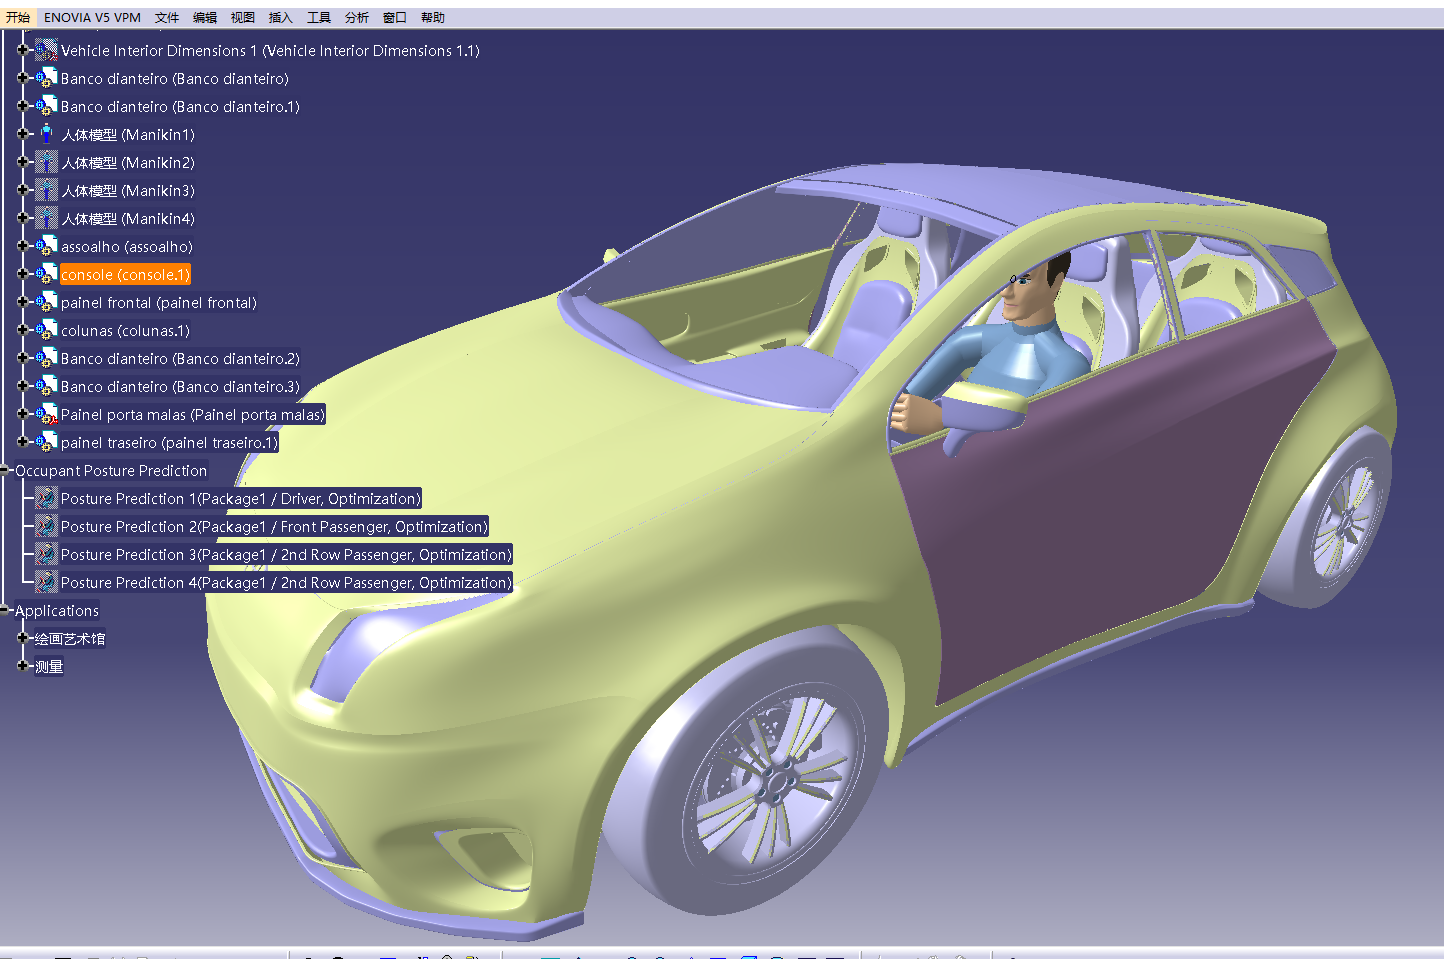Click the painel traseiro.1 product icon
The image size is (1444, 959).
coord(46,442)
